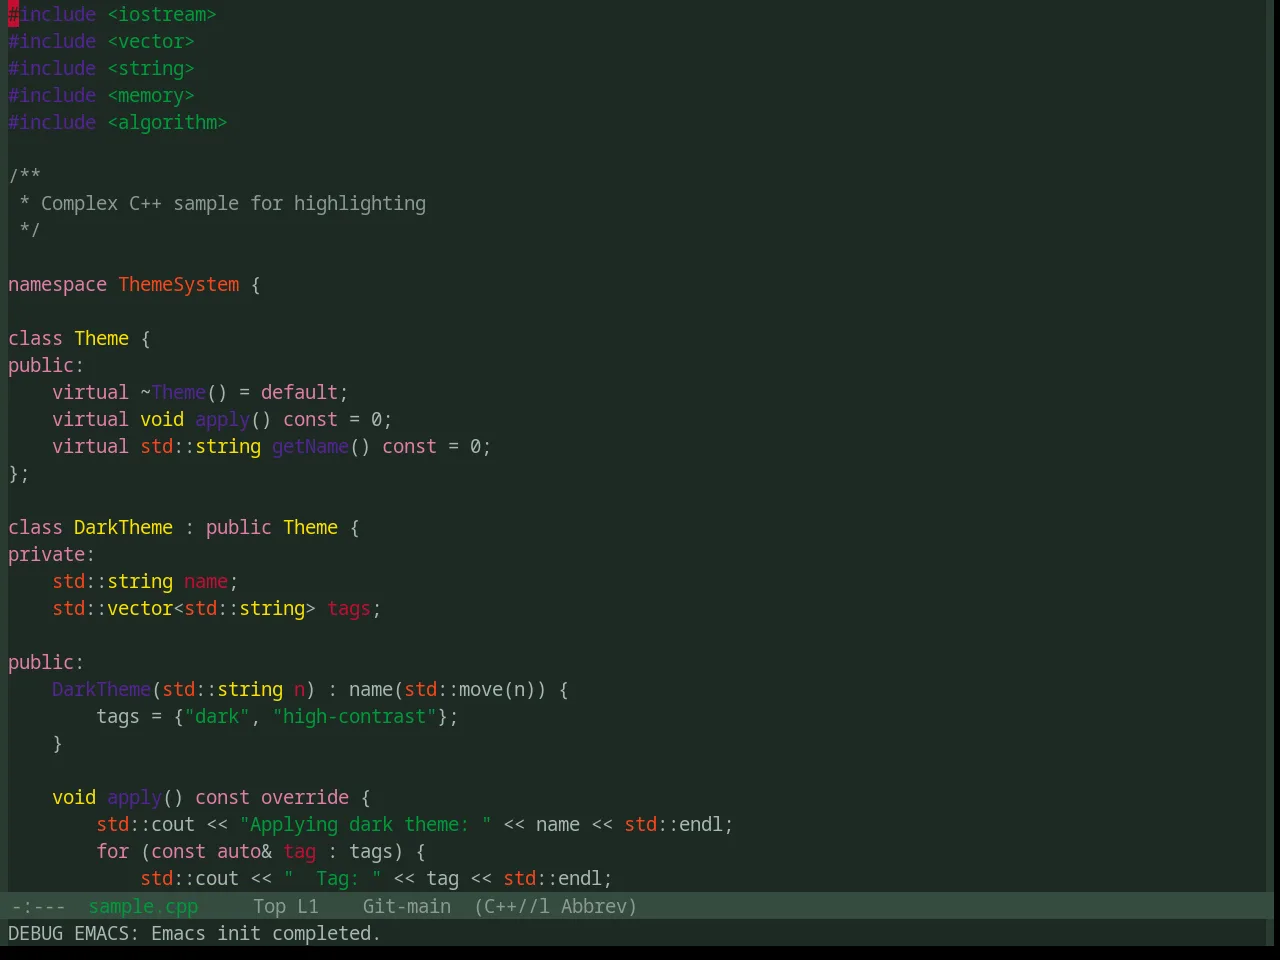The image size is (1280, 960).
Task: Click the 'getName' function name
Action: click(310, 447)
